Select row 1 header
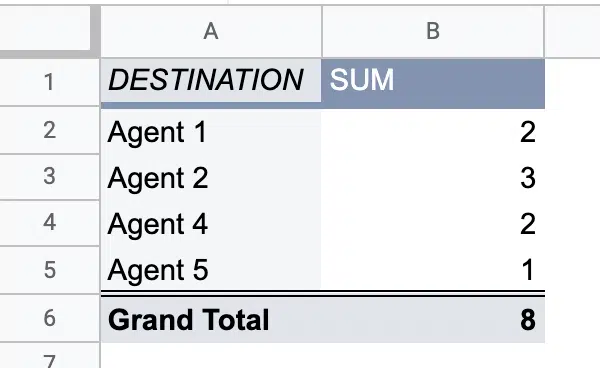 click(x=49, y=82)
